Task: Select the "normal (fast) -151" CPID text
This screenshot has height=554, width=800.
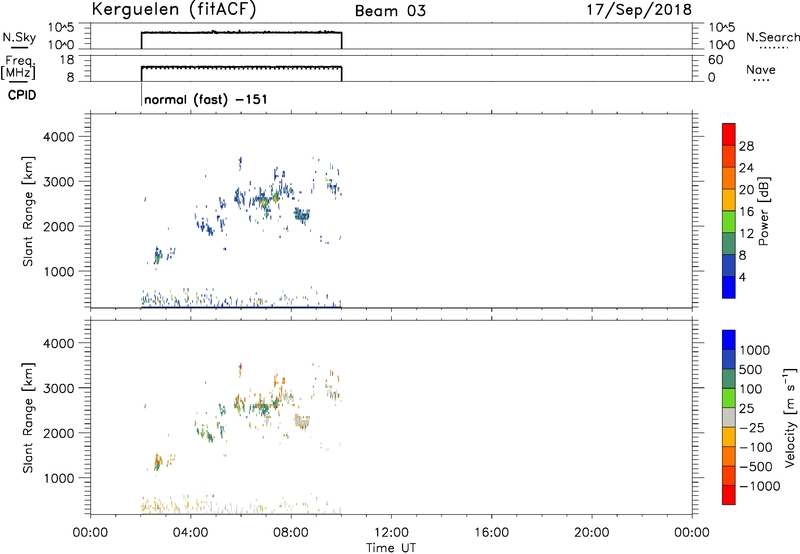Action: [x=206, y=99]
